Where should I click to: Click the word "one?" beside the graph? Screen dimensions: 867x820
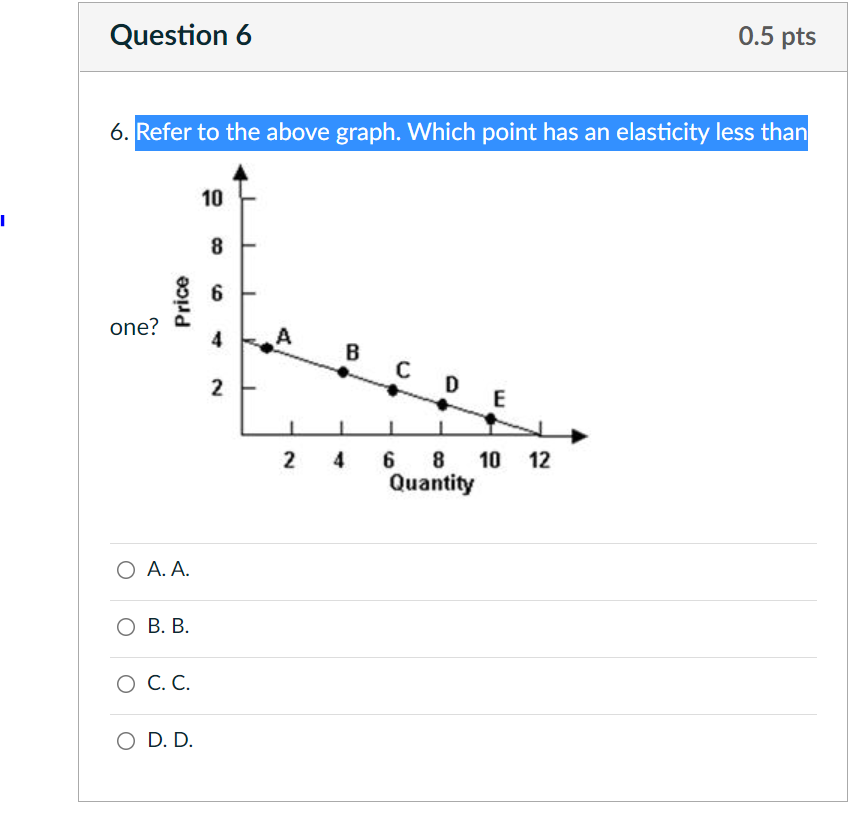pos(135,329)
